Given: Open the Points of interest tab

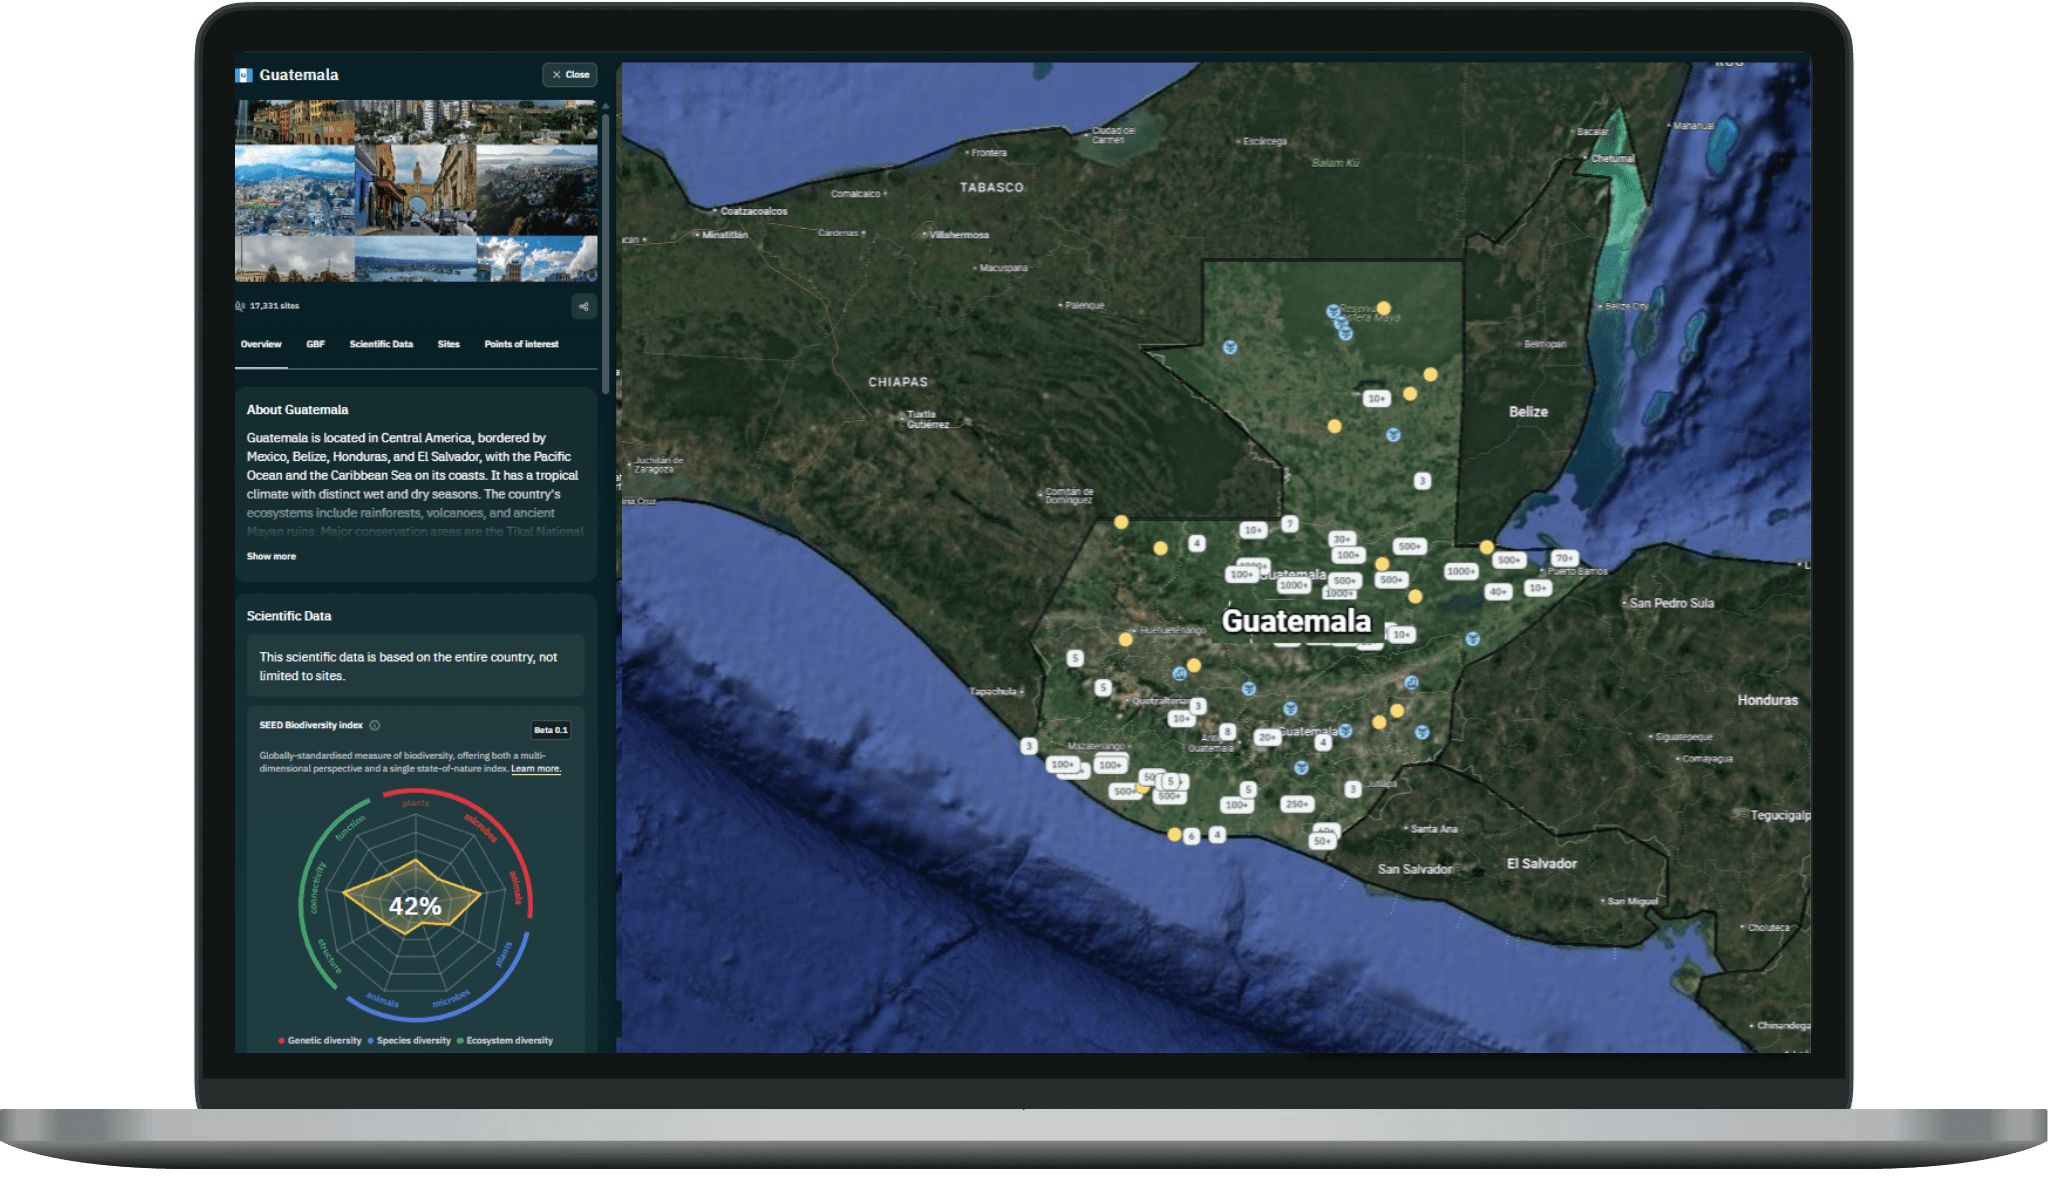Looking at the screenshot, I should click(x=521, y=344).
